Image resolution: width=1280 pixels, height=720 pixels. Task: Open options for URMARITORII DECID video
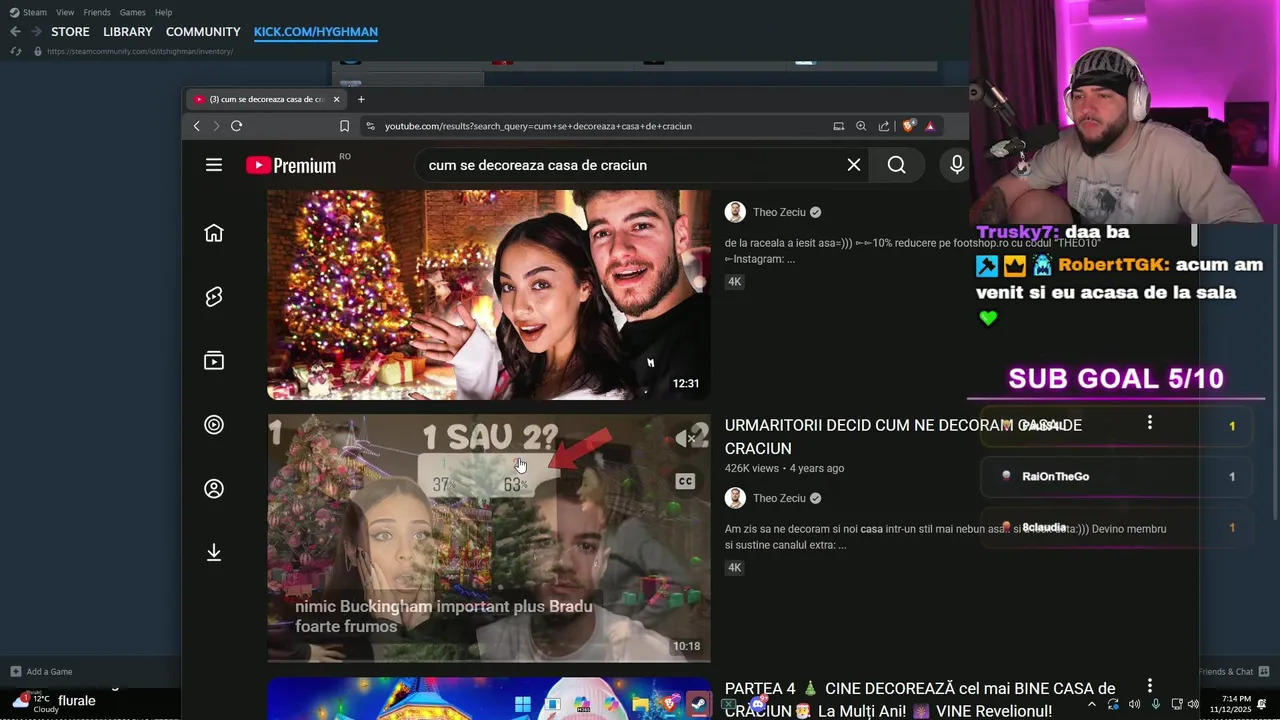coord(1149,423)
